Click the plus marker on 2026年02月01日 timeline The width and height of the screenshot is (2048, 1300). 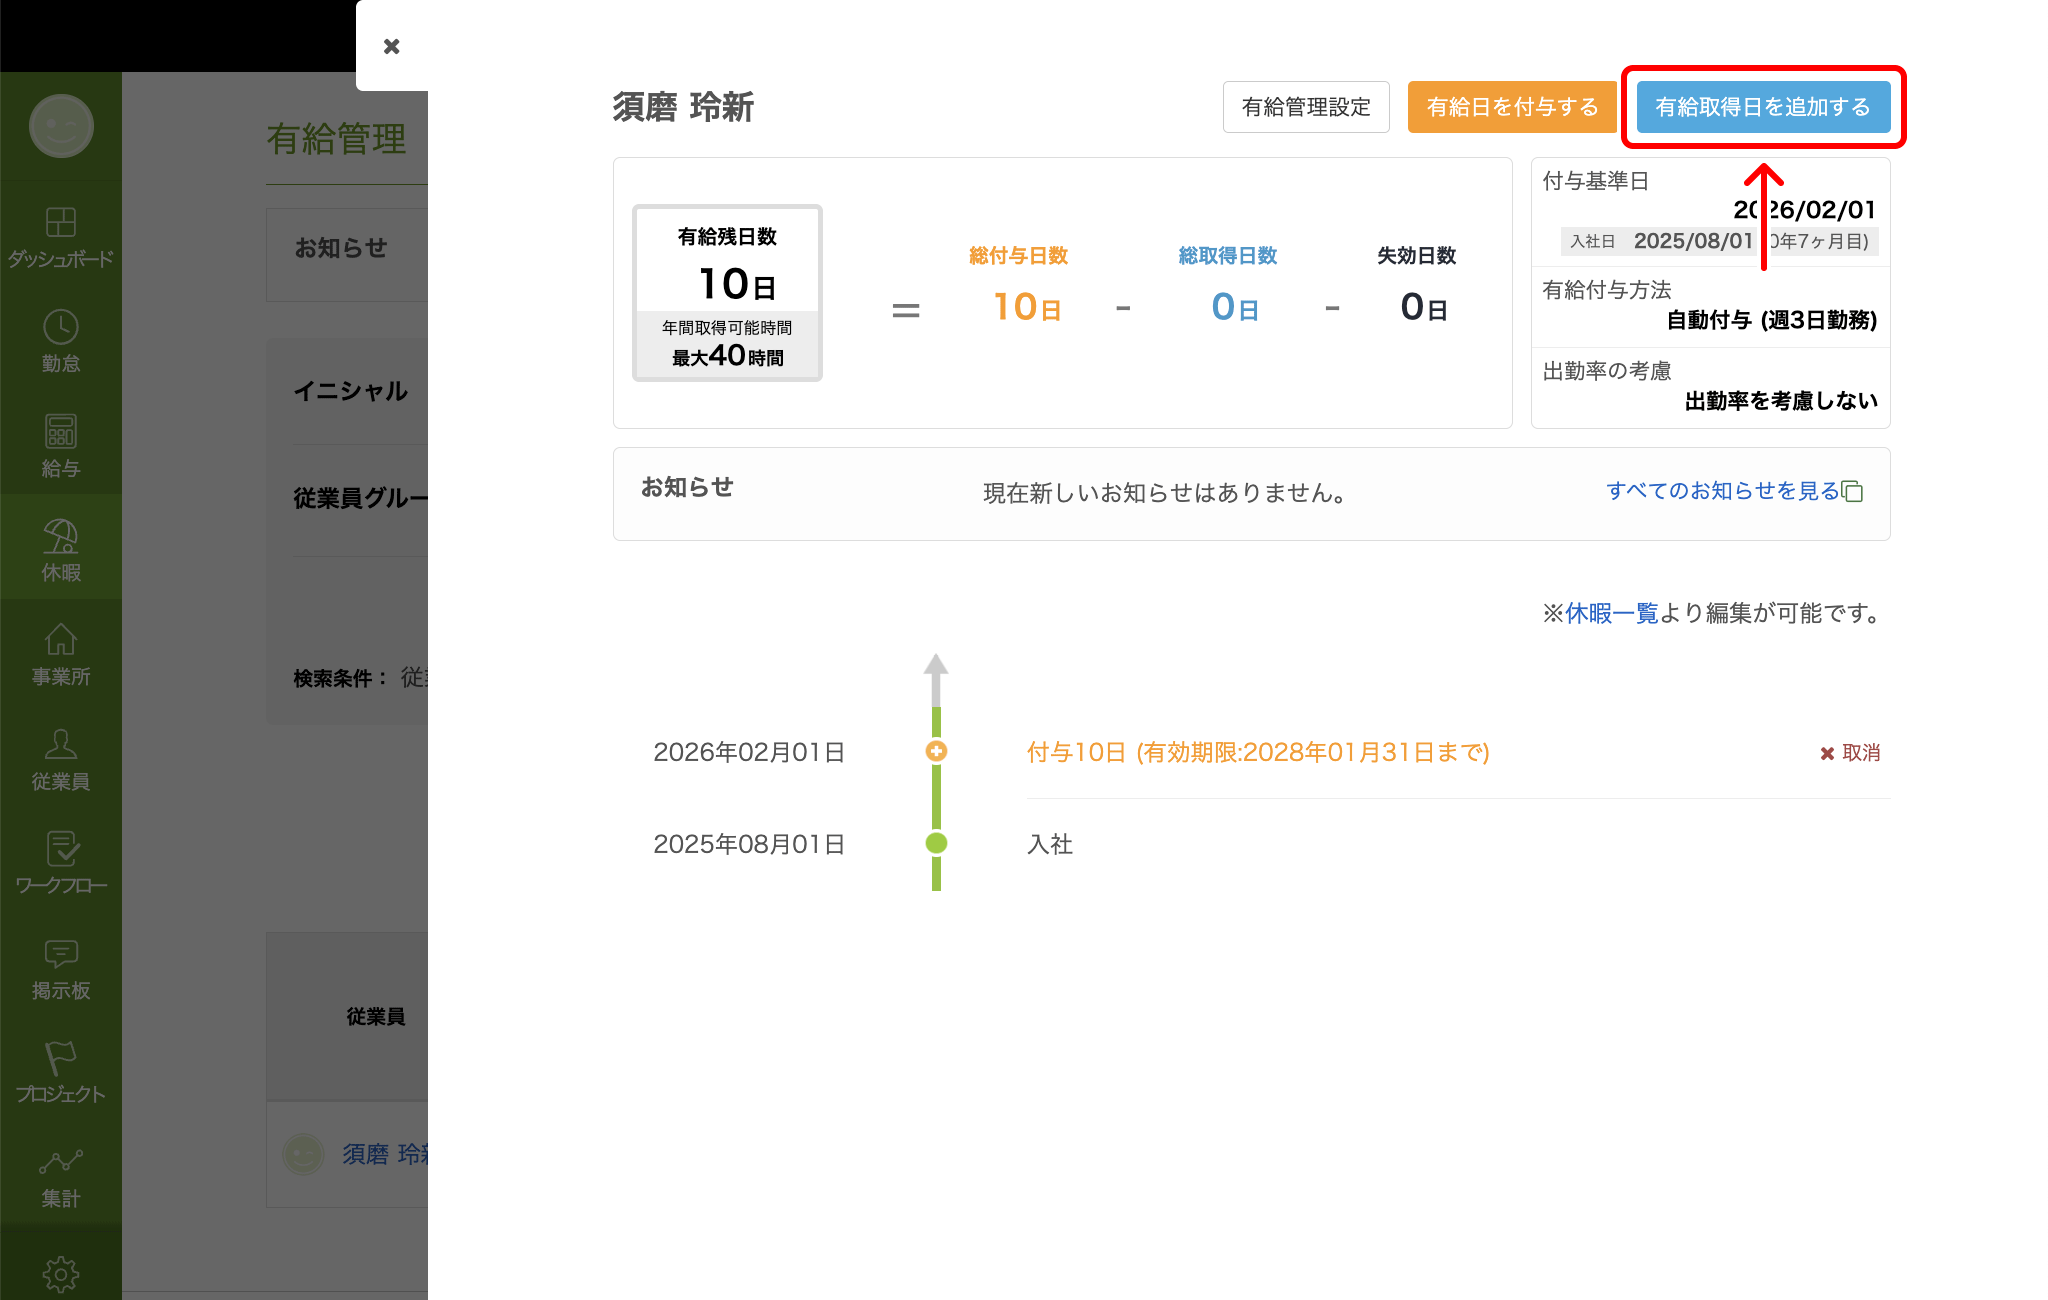coord(935,752)
